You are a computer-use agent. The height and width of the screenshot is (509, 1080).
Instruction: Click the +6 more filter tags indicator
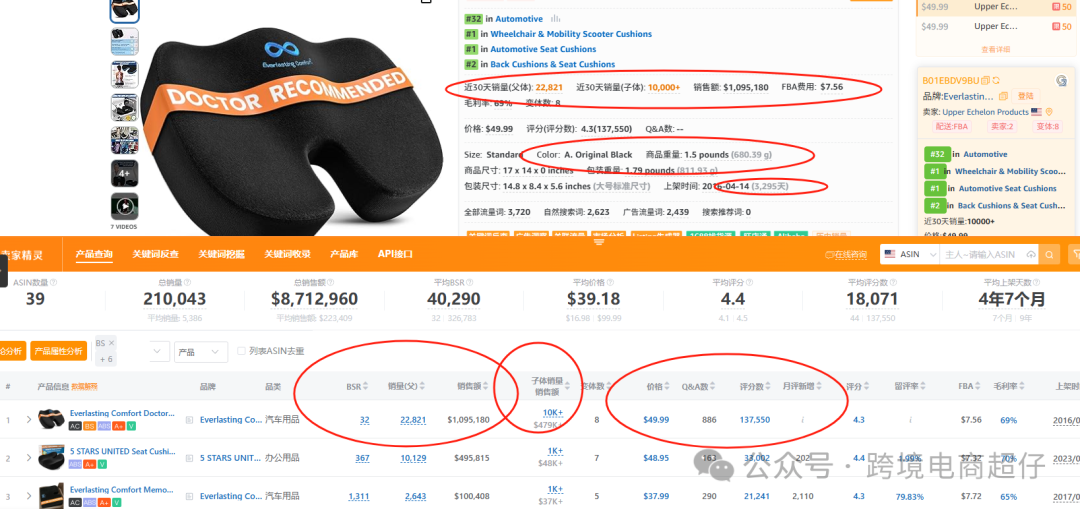(x=106, y=360)
